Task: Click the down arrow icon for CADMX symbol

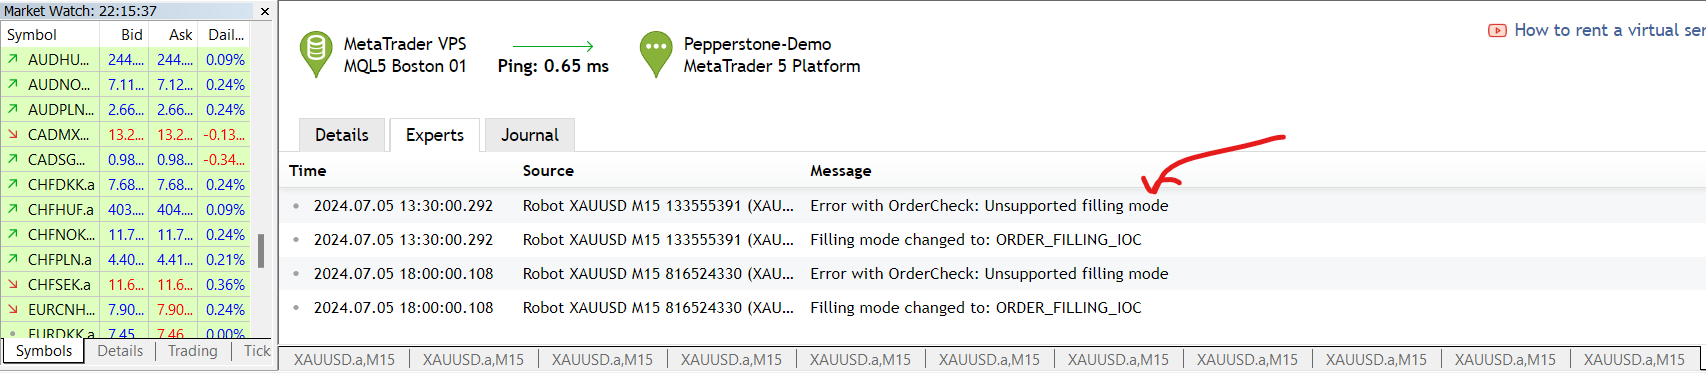Action: [x=13, y=134]
